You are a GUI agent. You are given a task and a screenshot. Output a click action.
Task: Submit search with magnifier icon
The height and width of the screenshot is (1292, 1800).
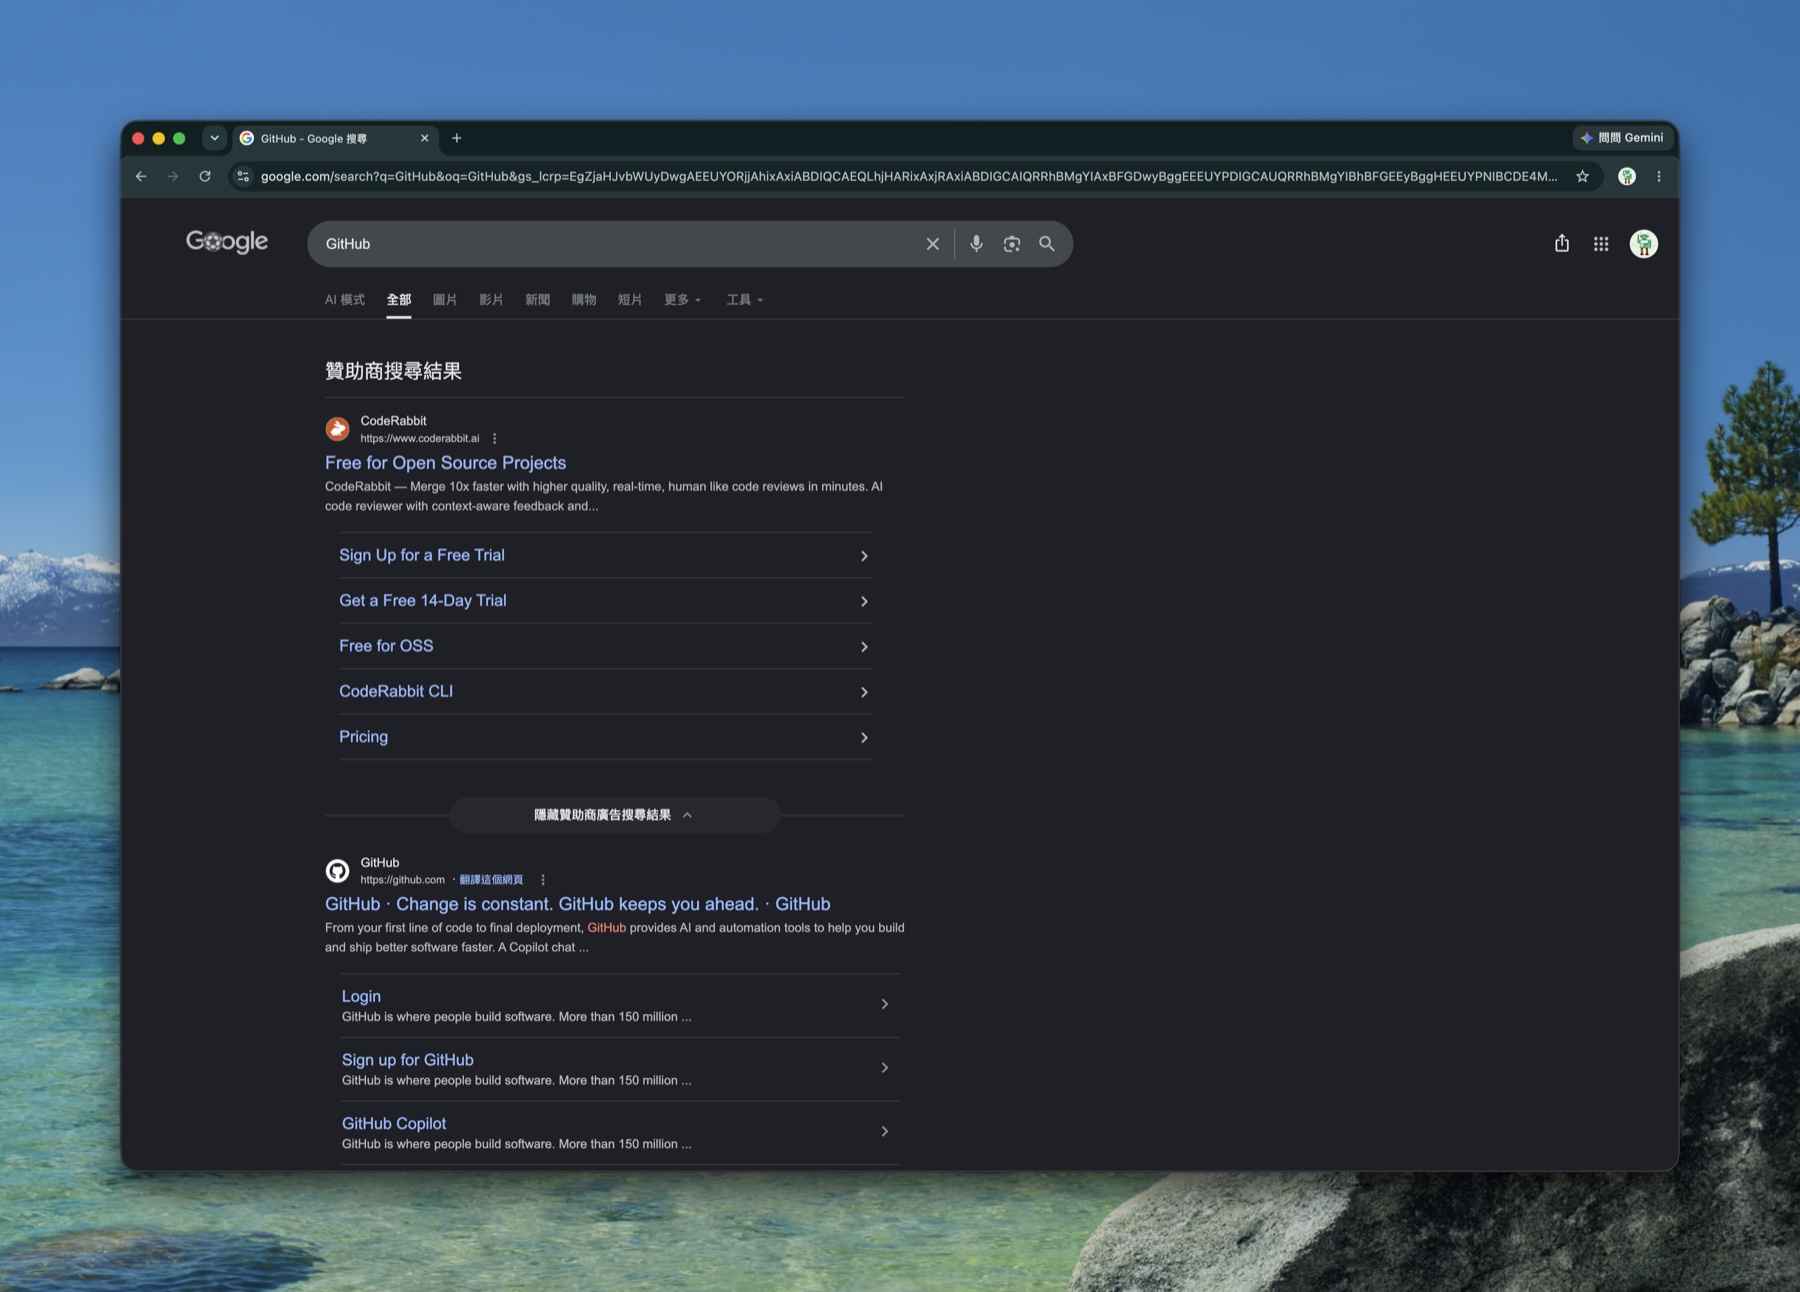[x=1047, y=244]
